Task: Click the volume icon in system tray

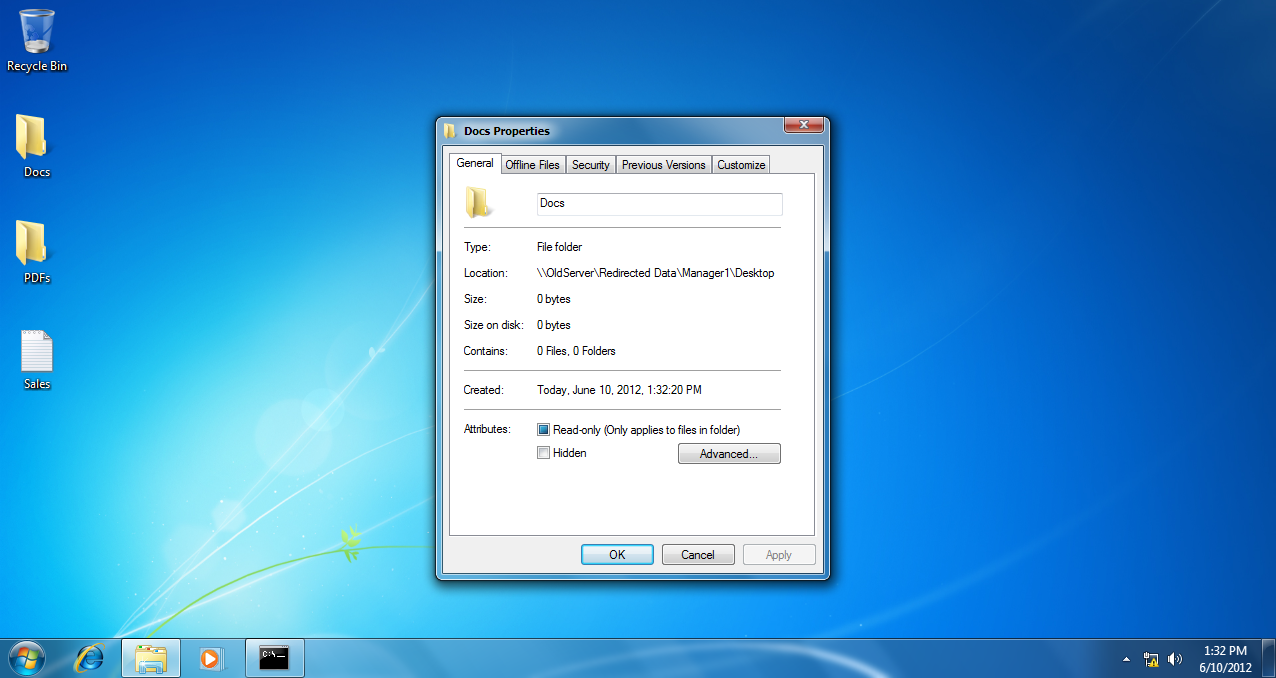Action: pyautogui.click(x=1175, y=659)
